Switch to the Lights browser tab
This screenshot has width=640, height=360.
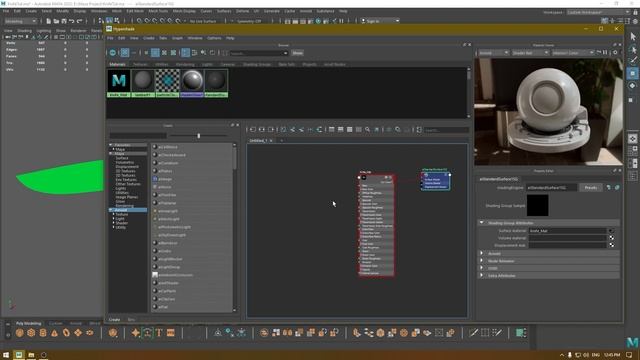pyautogui.click(x=207, y=64)
